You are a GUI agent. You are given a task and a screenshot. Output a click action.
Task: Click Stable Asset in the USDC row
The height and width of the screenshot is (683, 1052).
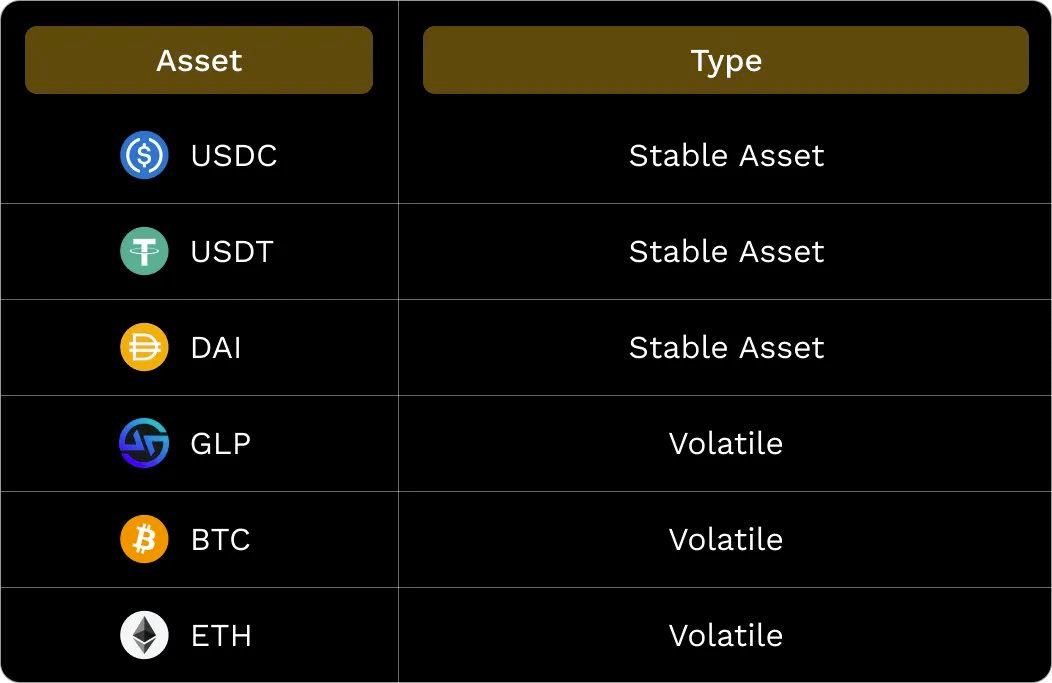point(727,156)
